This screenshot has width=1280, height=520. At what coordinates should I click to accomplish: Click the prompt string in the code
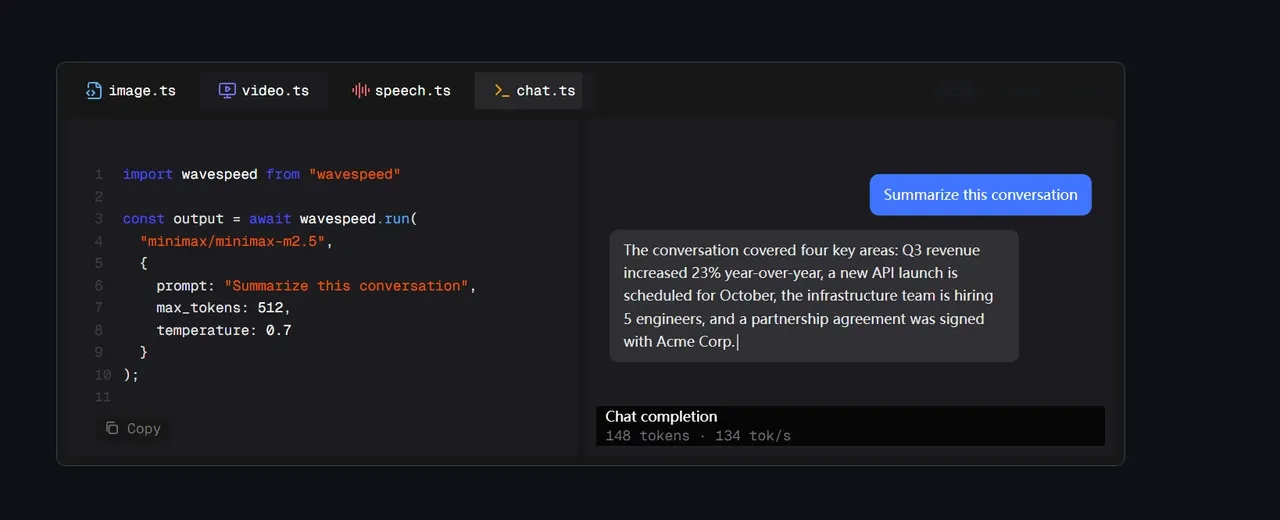[346, 286]
